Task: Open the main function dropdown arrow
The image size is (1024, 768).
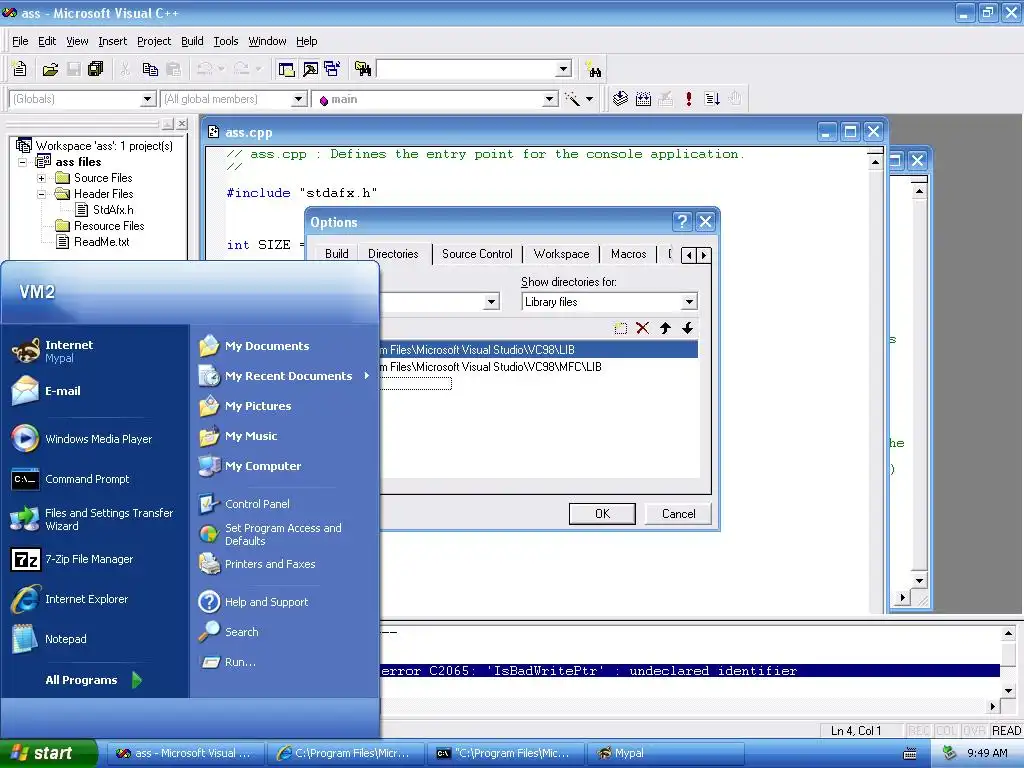Action: (550, 99)
